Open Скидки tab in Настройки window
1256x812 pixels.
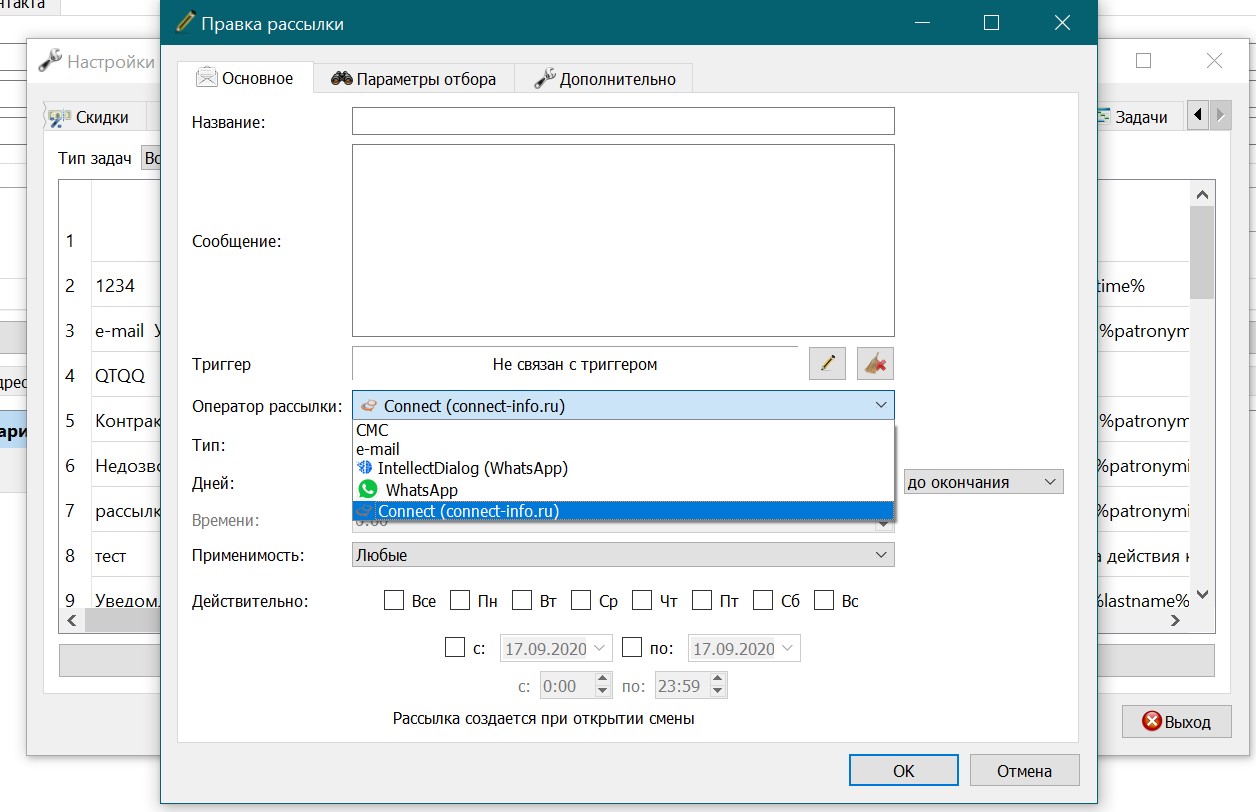point(95,117)
